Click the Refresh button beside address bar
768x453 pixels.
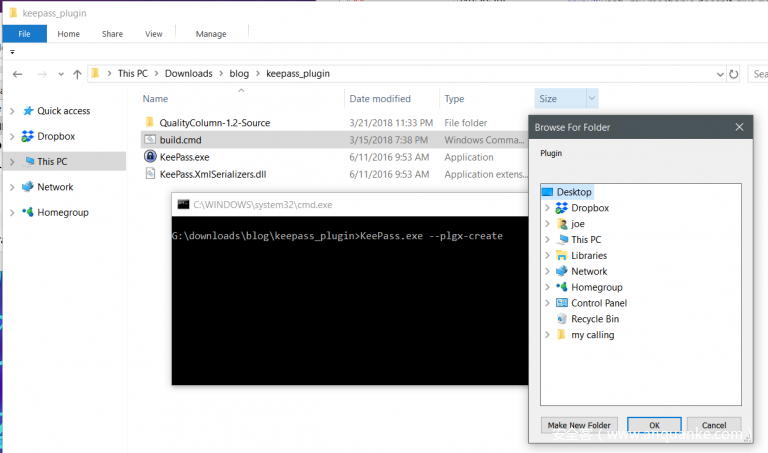pos(735,74)
